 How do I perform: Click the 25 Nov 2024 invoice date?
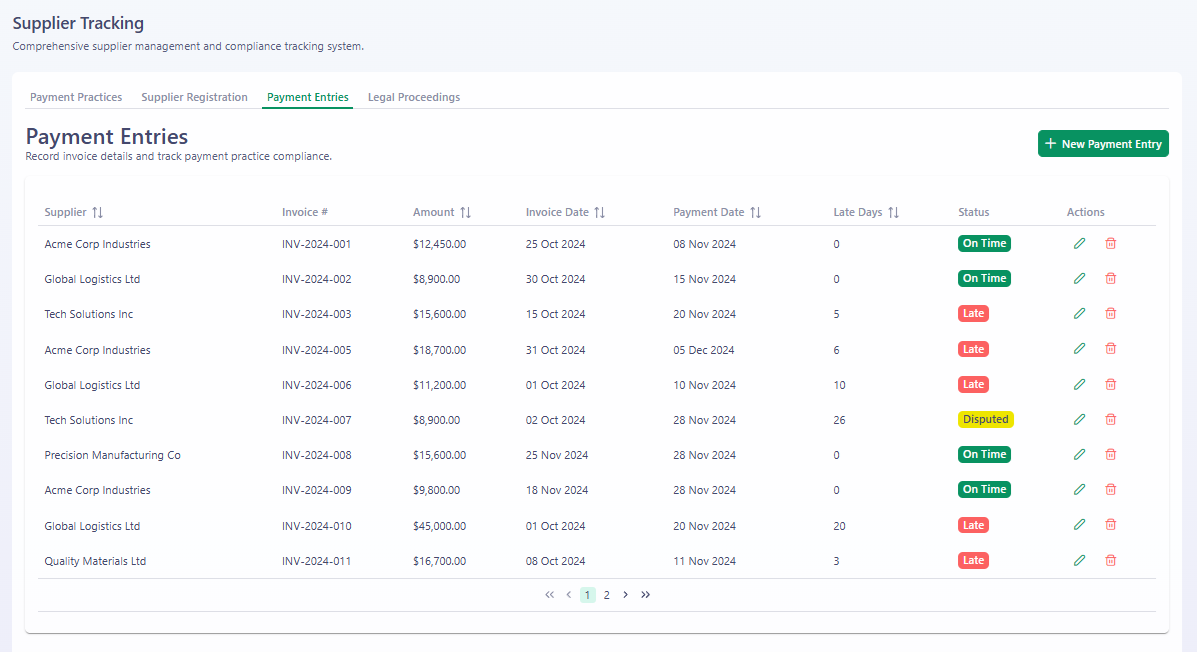coord(557,455)
